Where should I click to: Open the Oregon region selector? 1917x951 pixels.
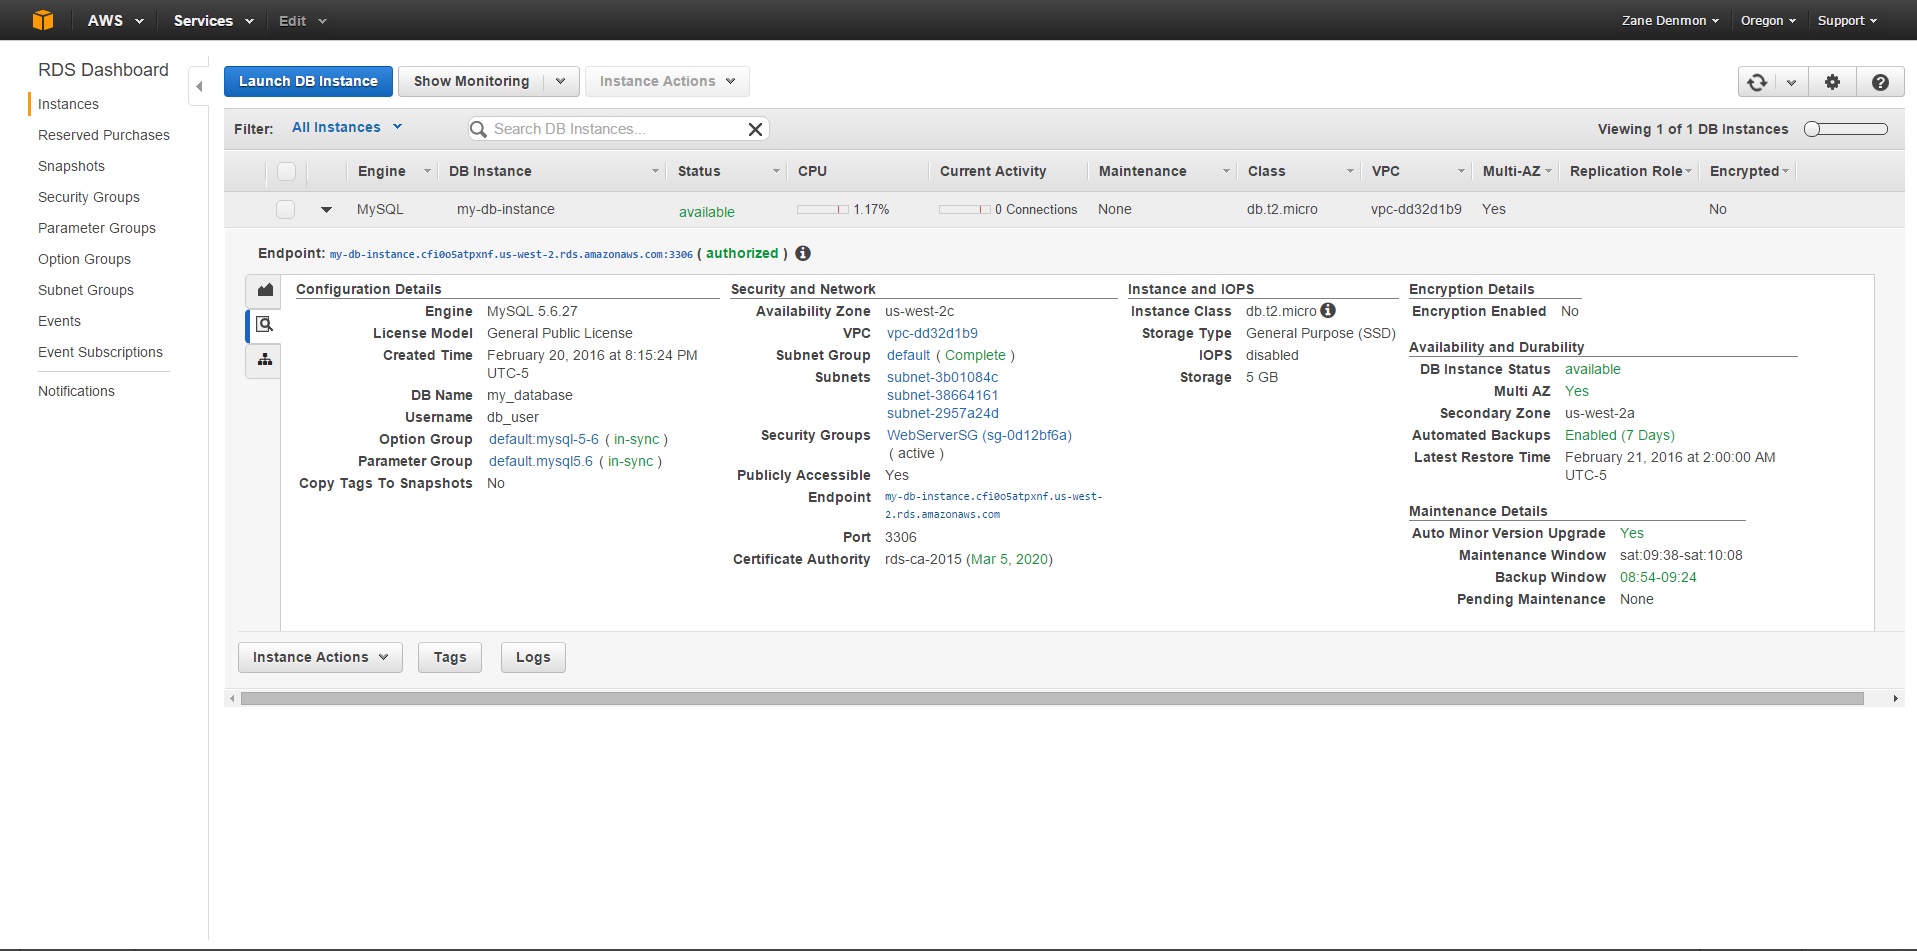(1768, 20)
